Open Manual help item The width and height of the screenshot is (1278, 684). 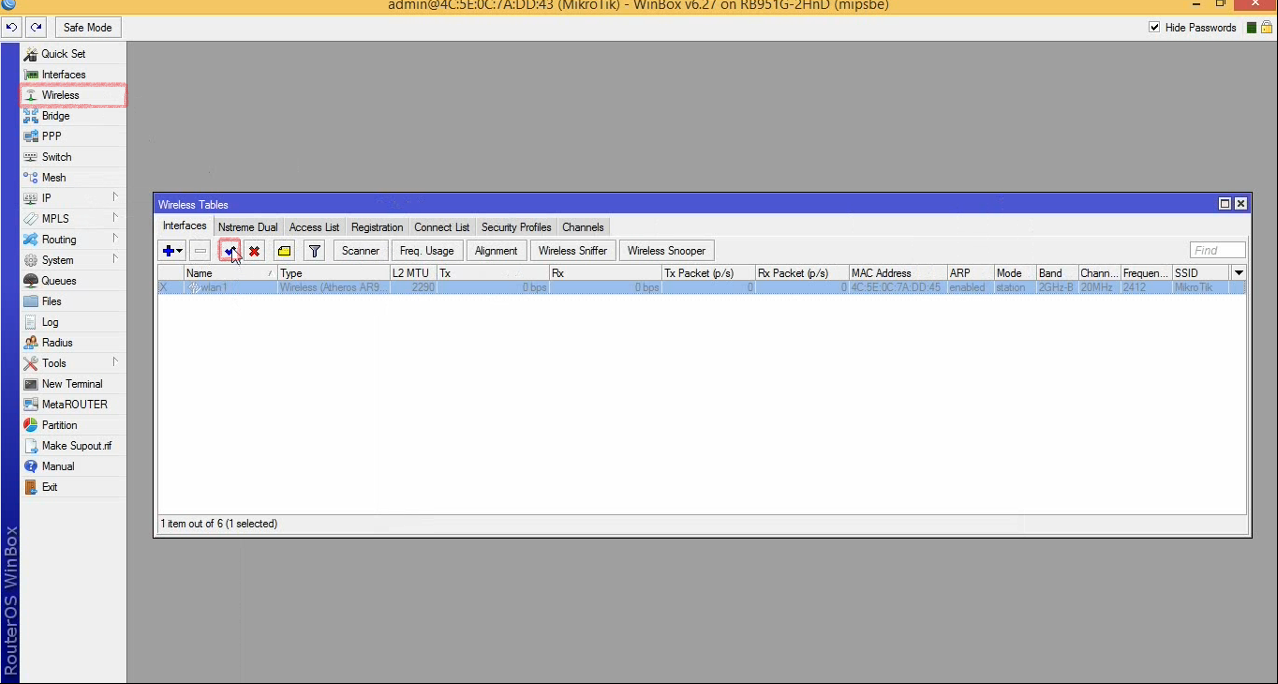72,466
